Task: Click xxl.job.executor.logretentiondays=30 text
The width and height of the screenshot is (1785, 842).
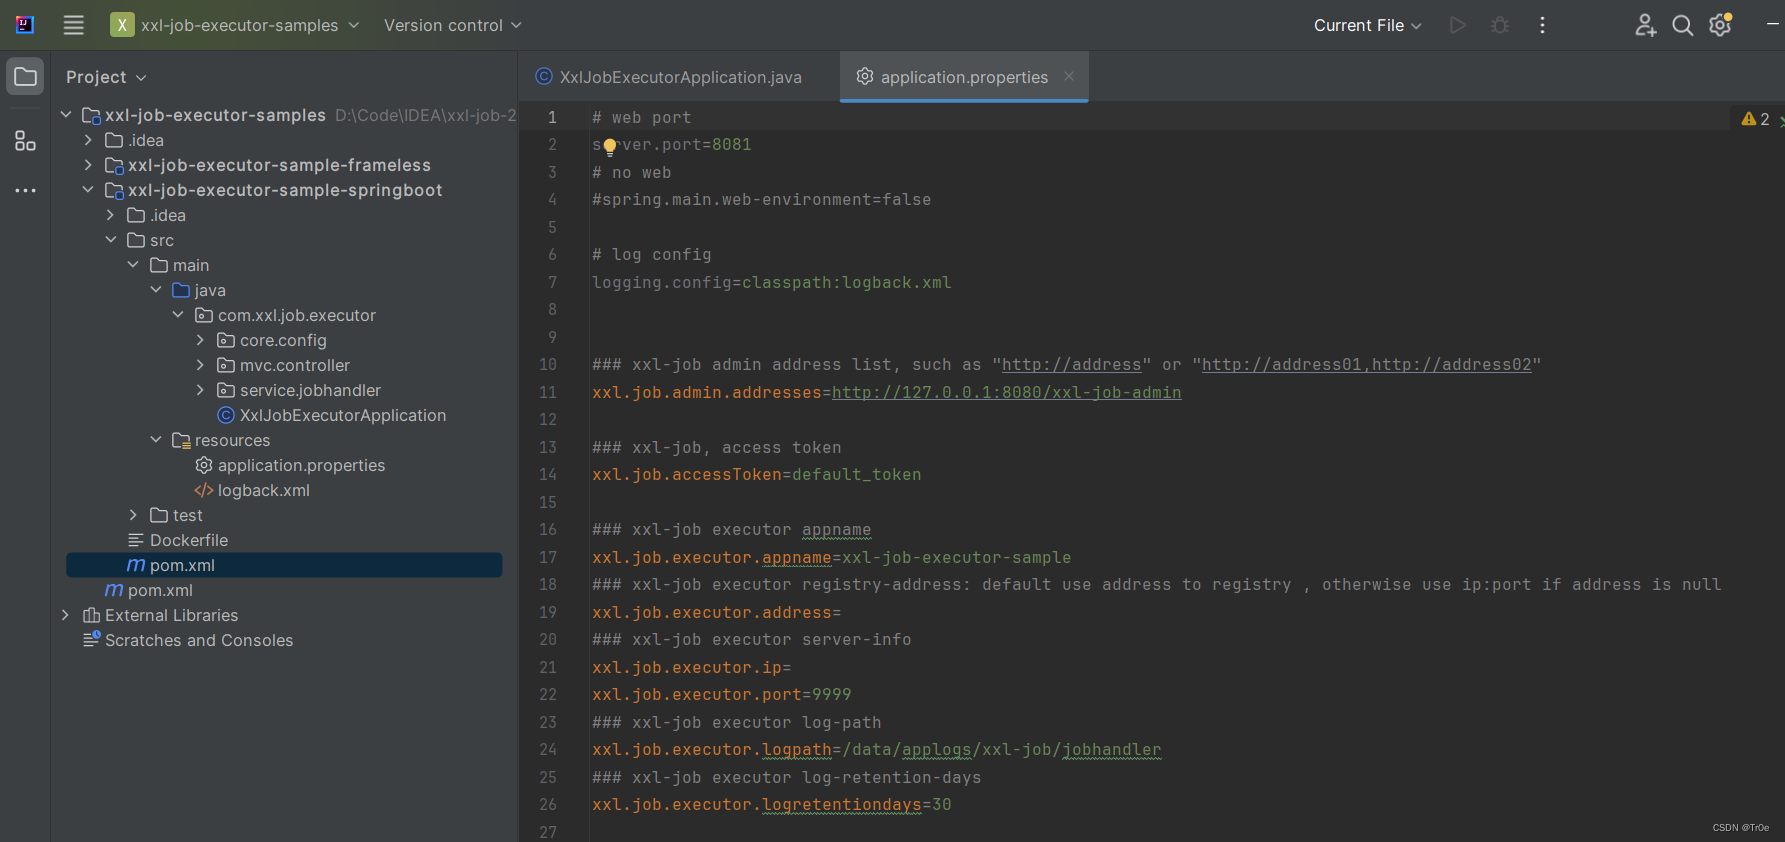Action: click(771, 805)
